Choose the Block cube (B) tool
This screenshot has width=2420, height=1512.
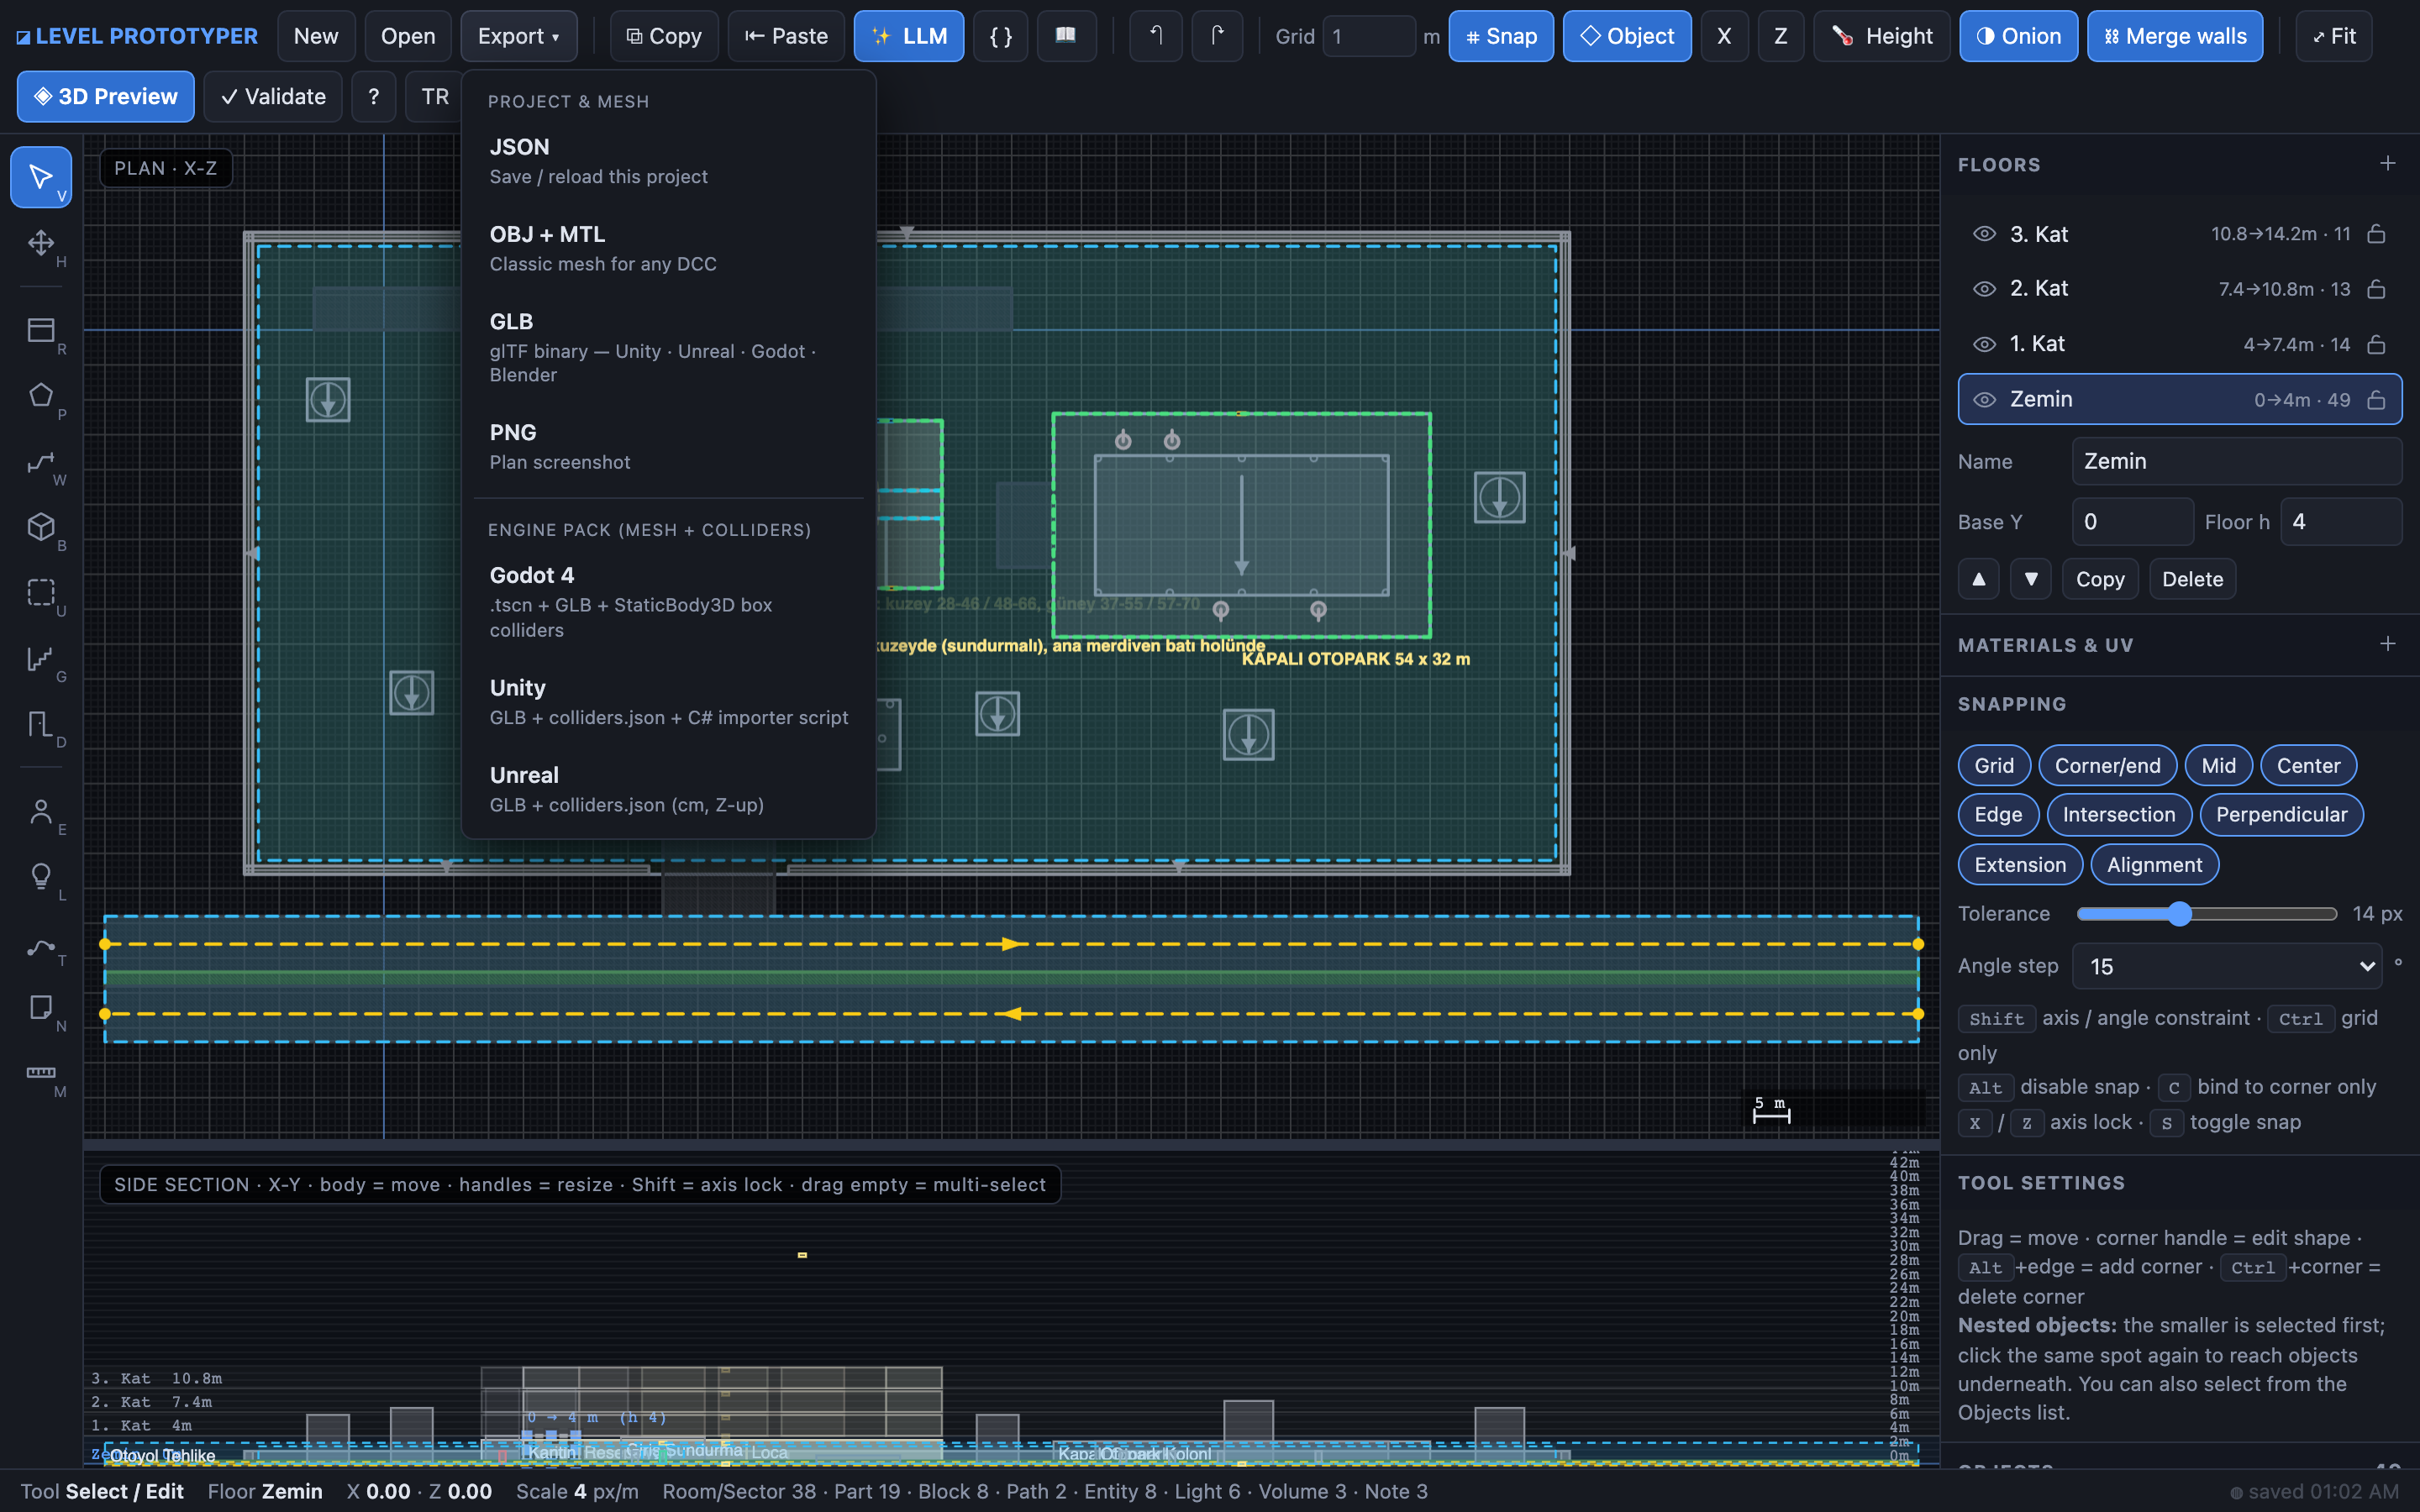click(41, 527)
